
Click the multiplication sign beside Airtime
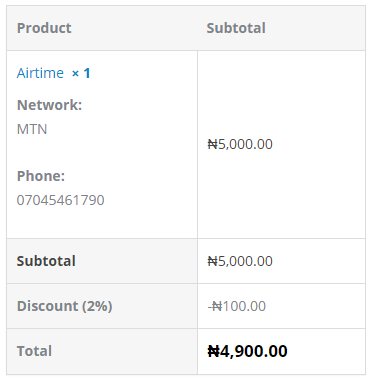point(76,73)
